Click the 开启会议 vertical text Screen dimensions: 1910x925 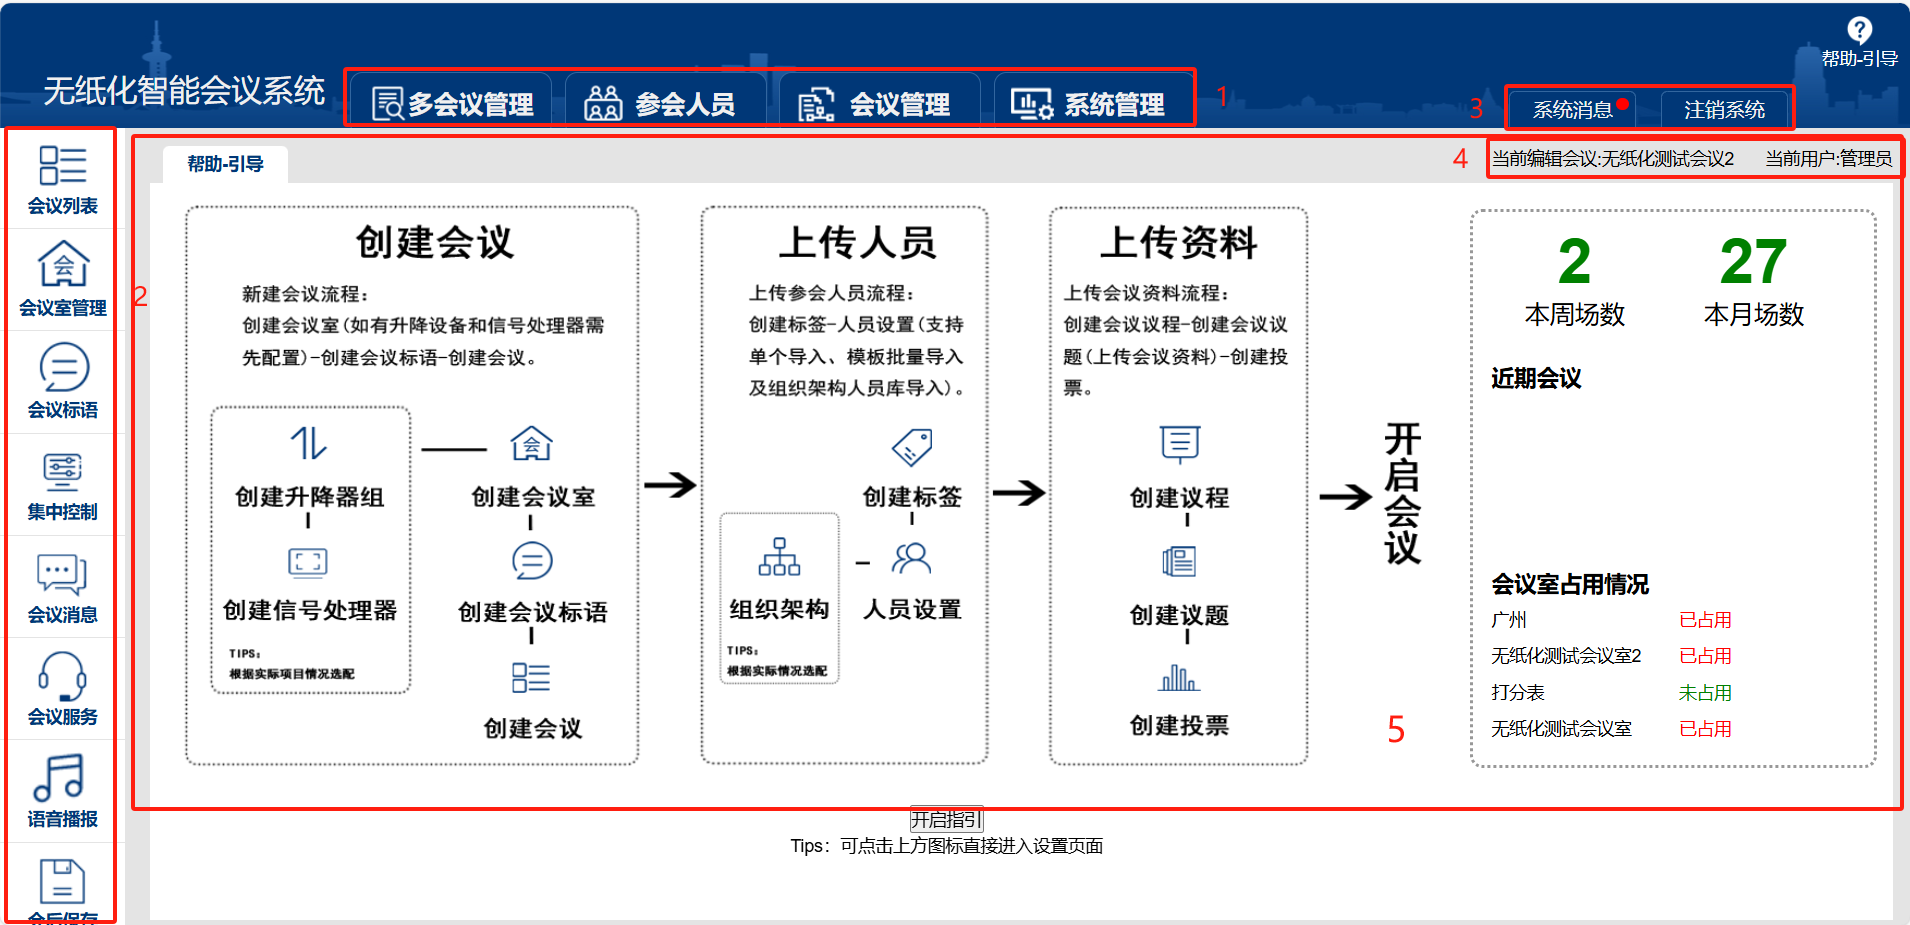1402,494
